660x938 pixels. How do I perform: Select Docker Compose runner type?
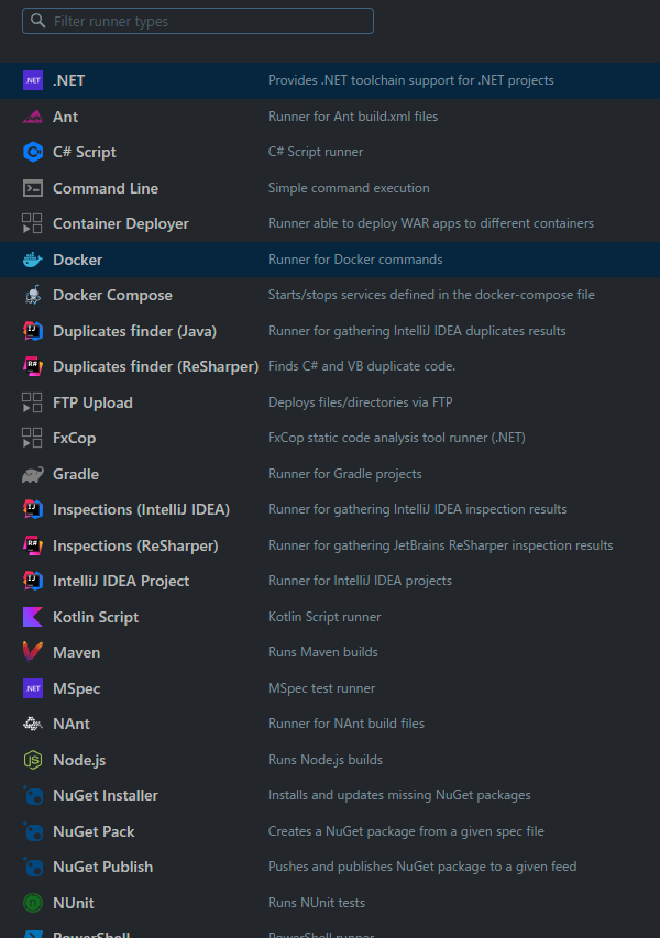[x=112, y=295]
